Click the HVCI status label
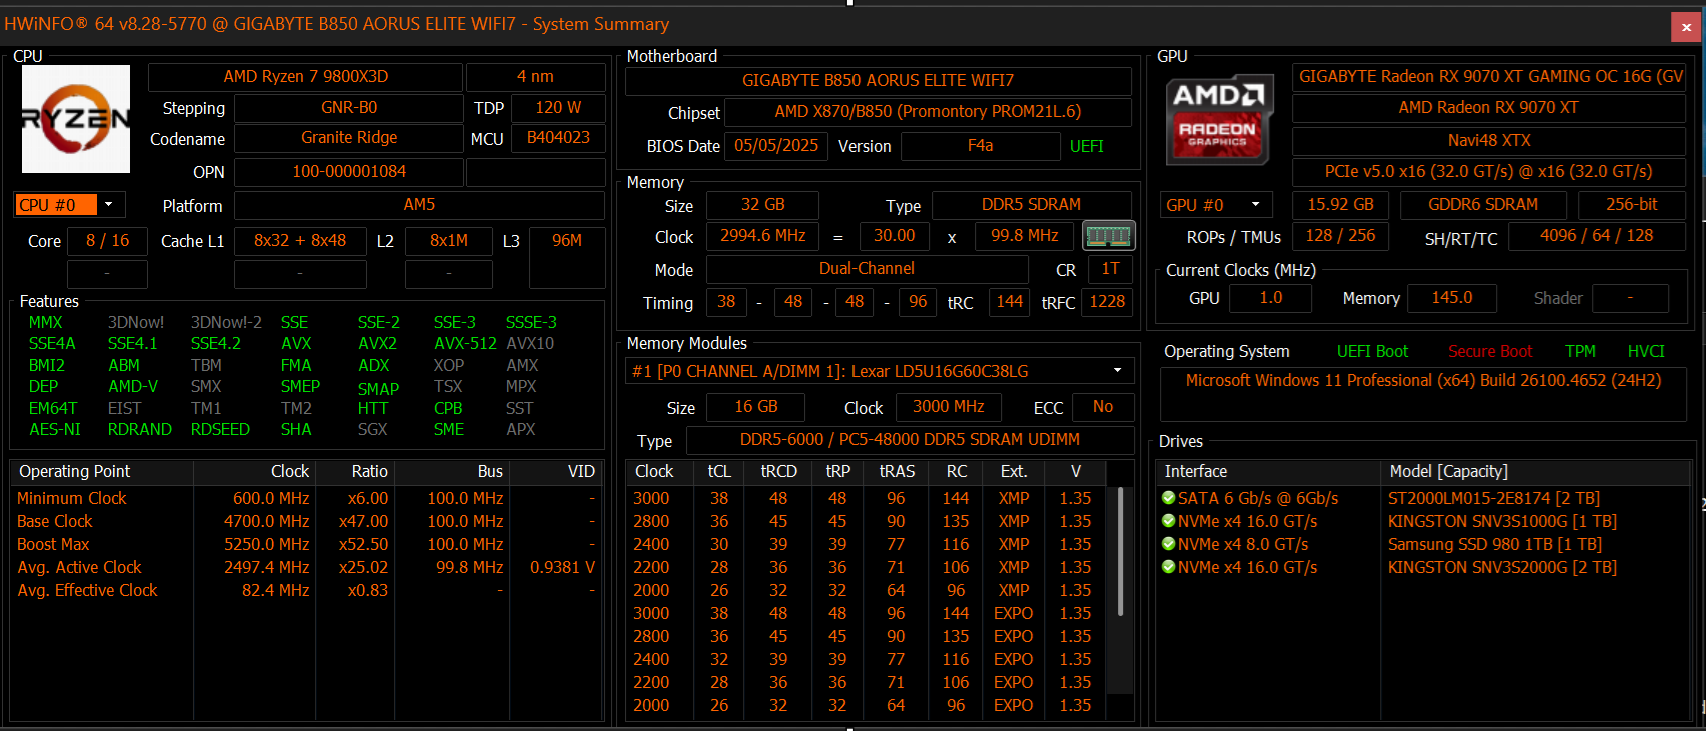 [x=1646, y=352]
